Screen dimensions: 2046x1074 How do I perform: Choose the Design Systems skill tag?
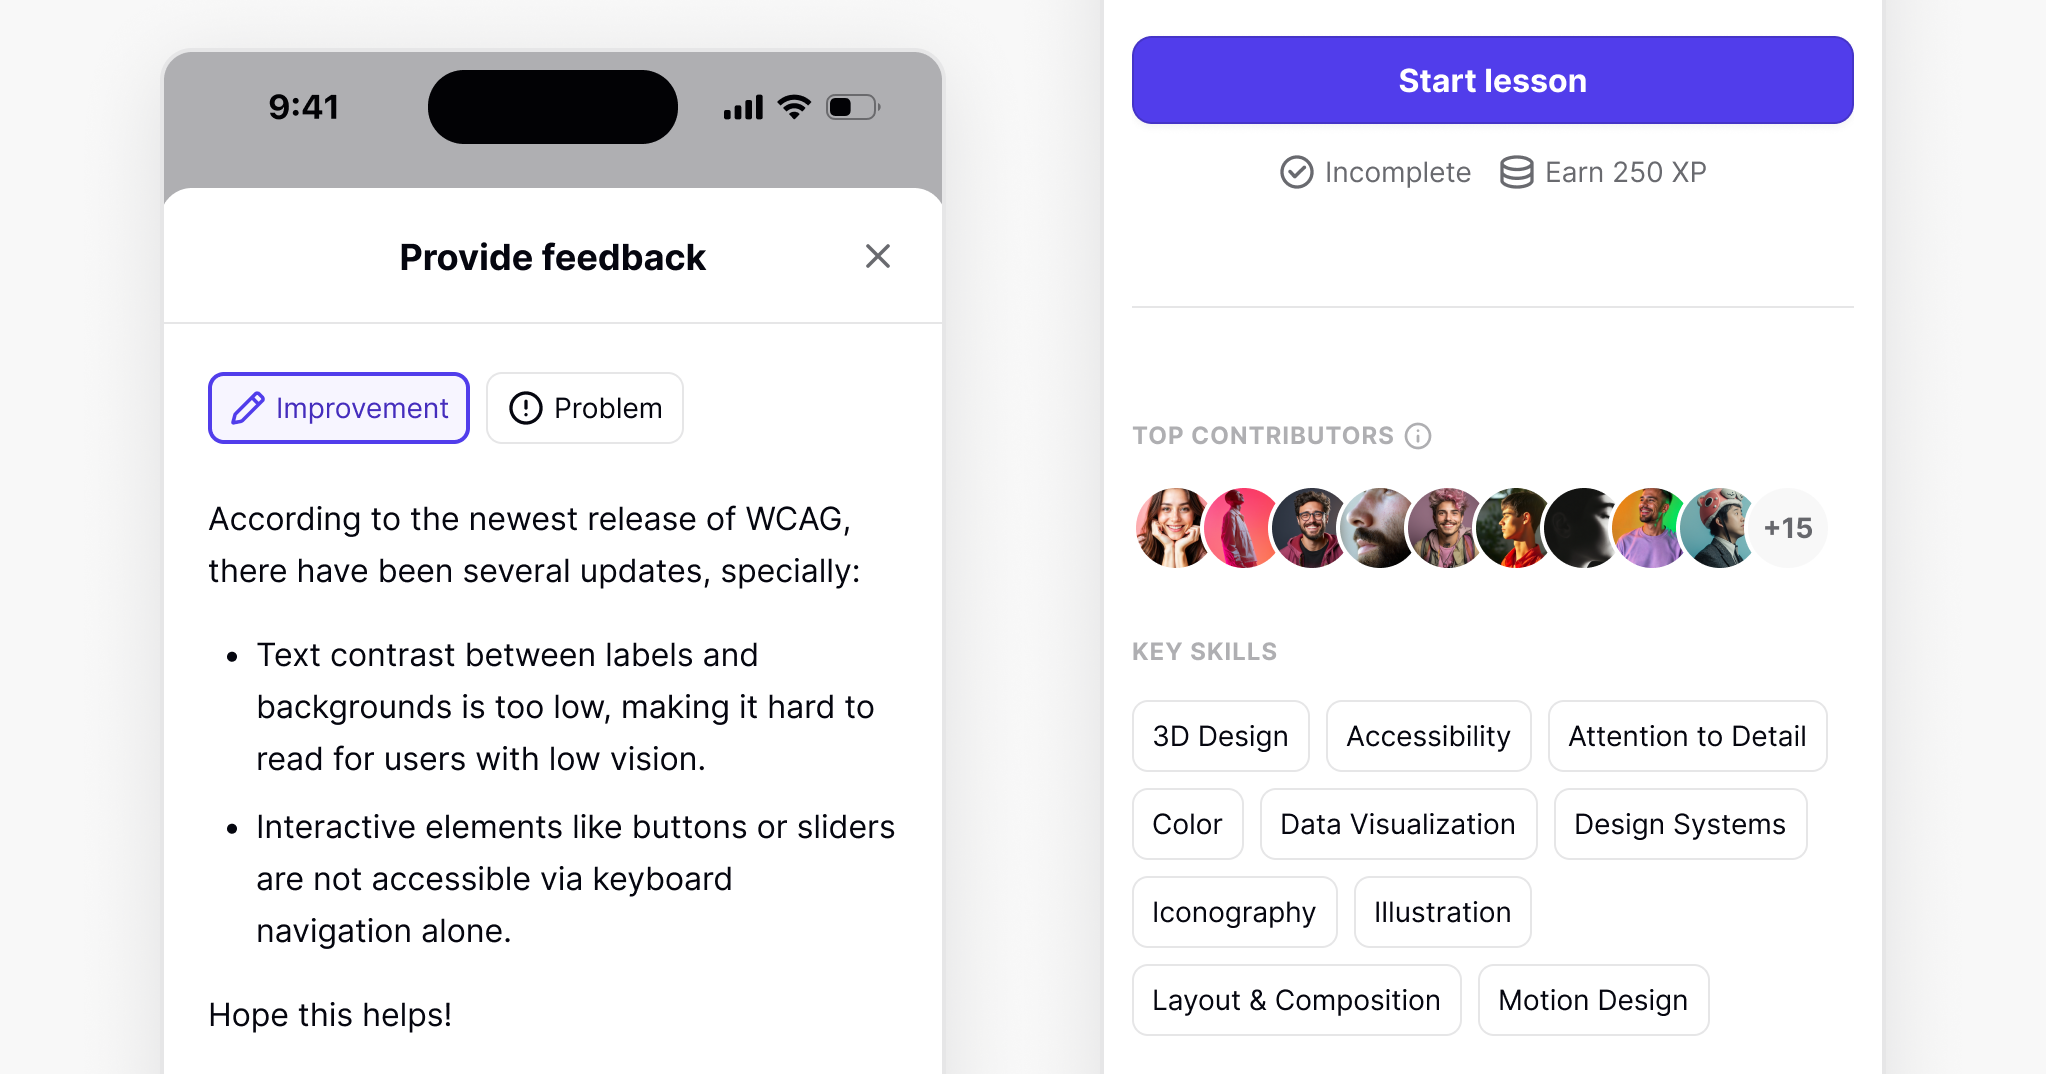pos(1680,824)
